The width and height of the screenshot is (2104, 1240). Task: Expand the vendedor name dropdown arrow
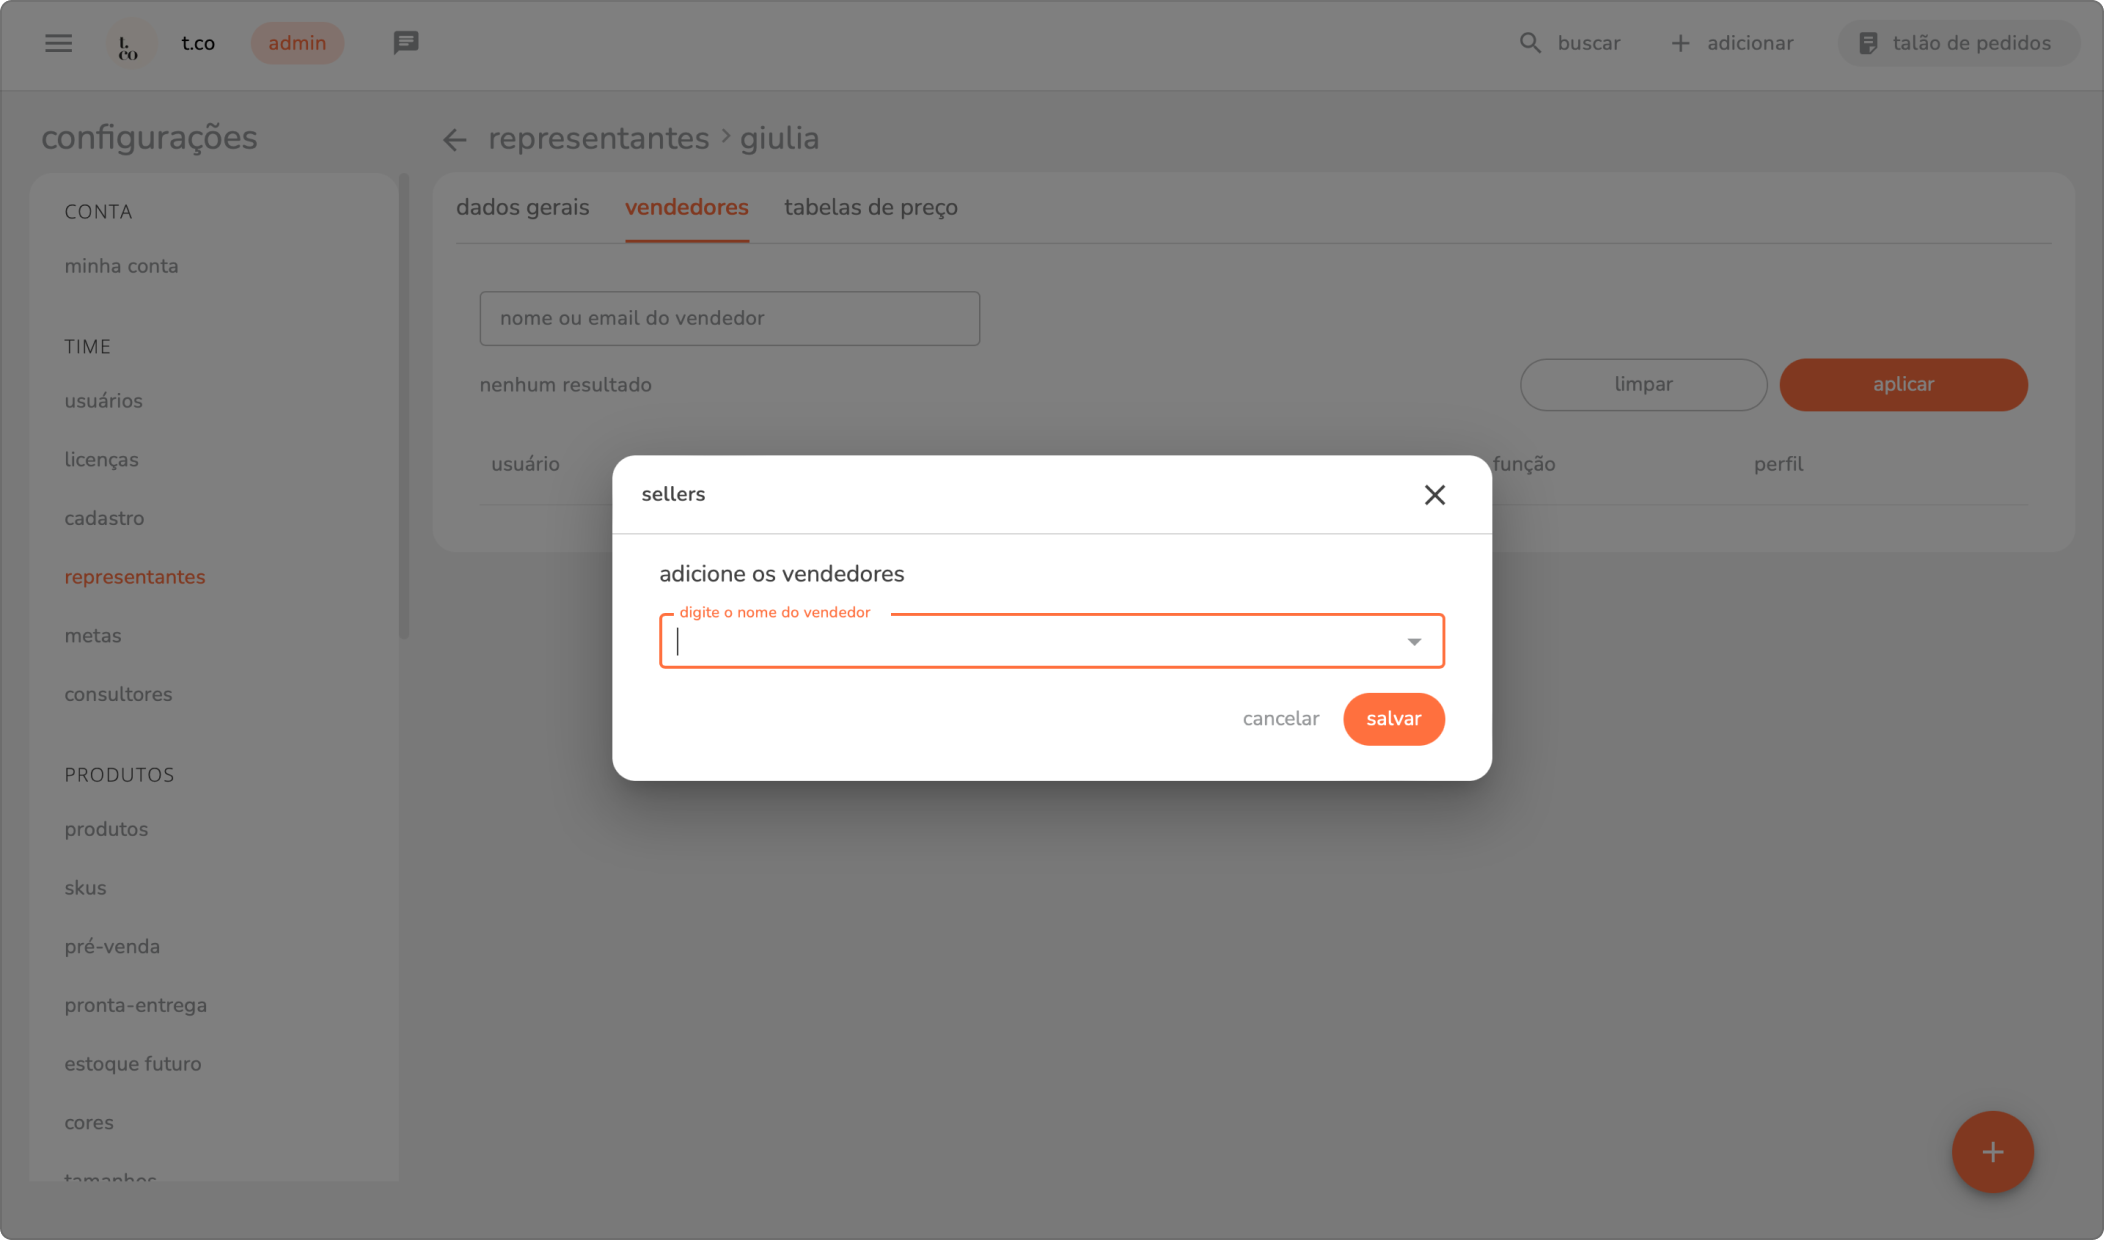point(1414,641)
